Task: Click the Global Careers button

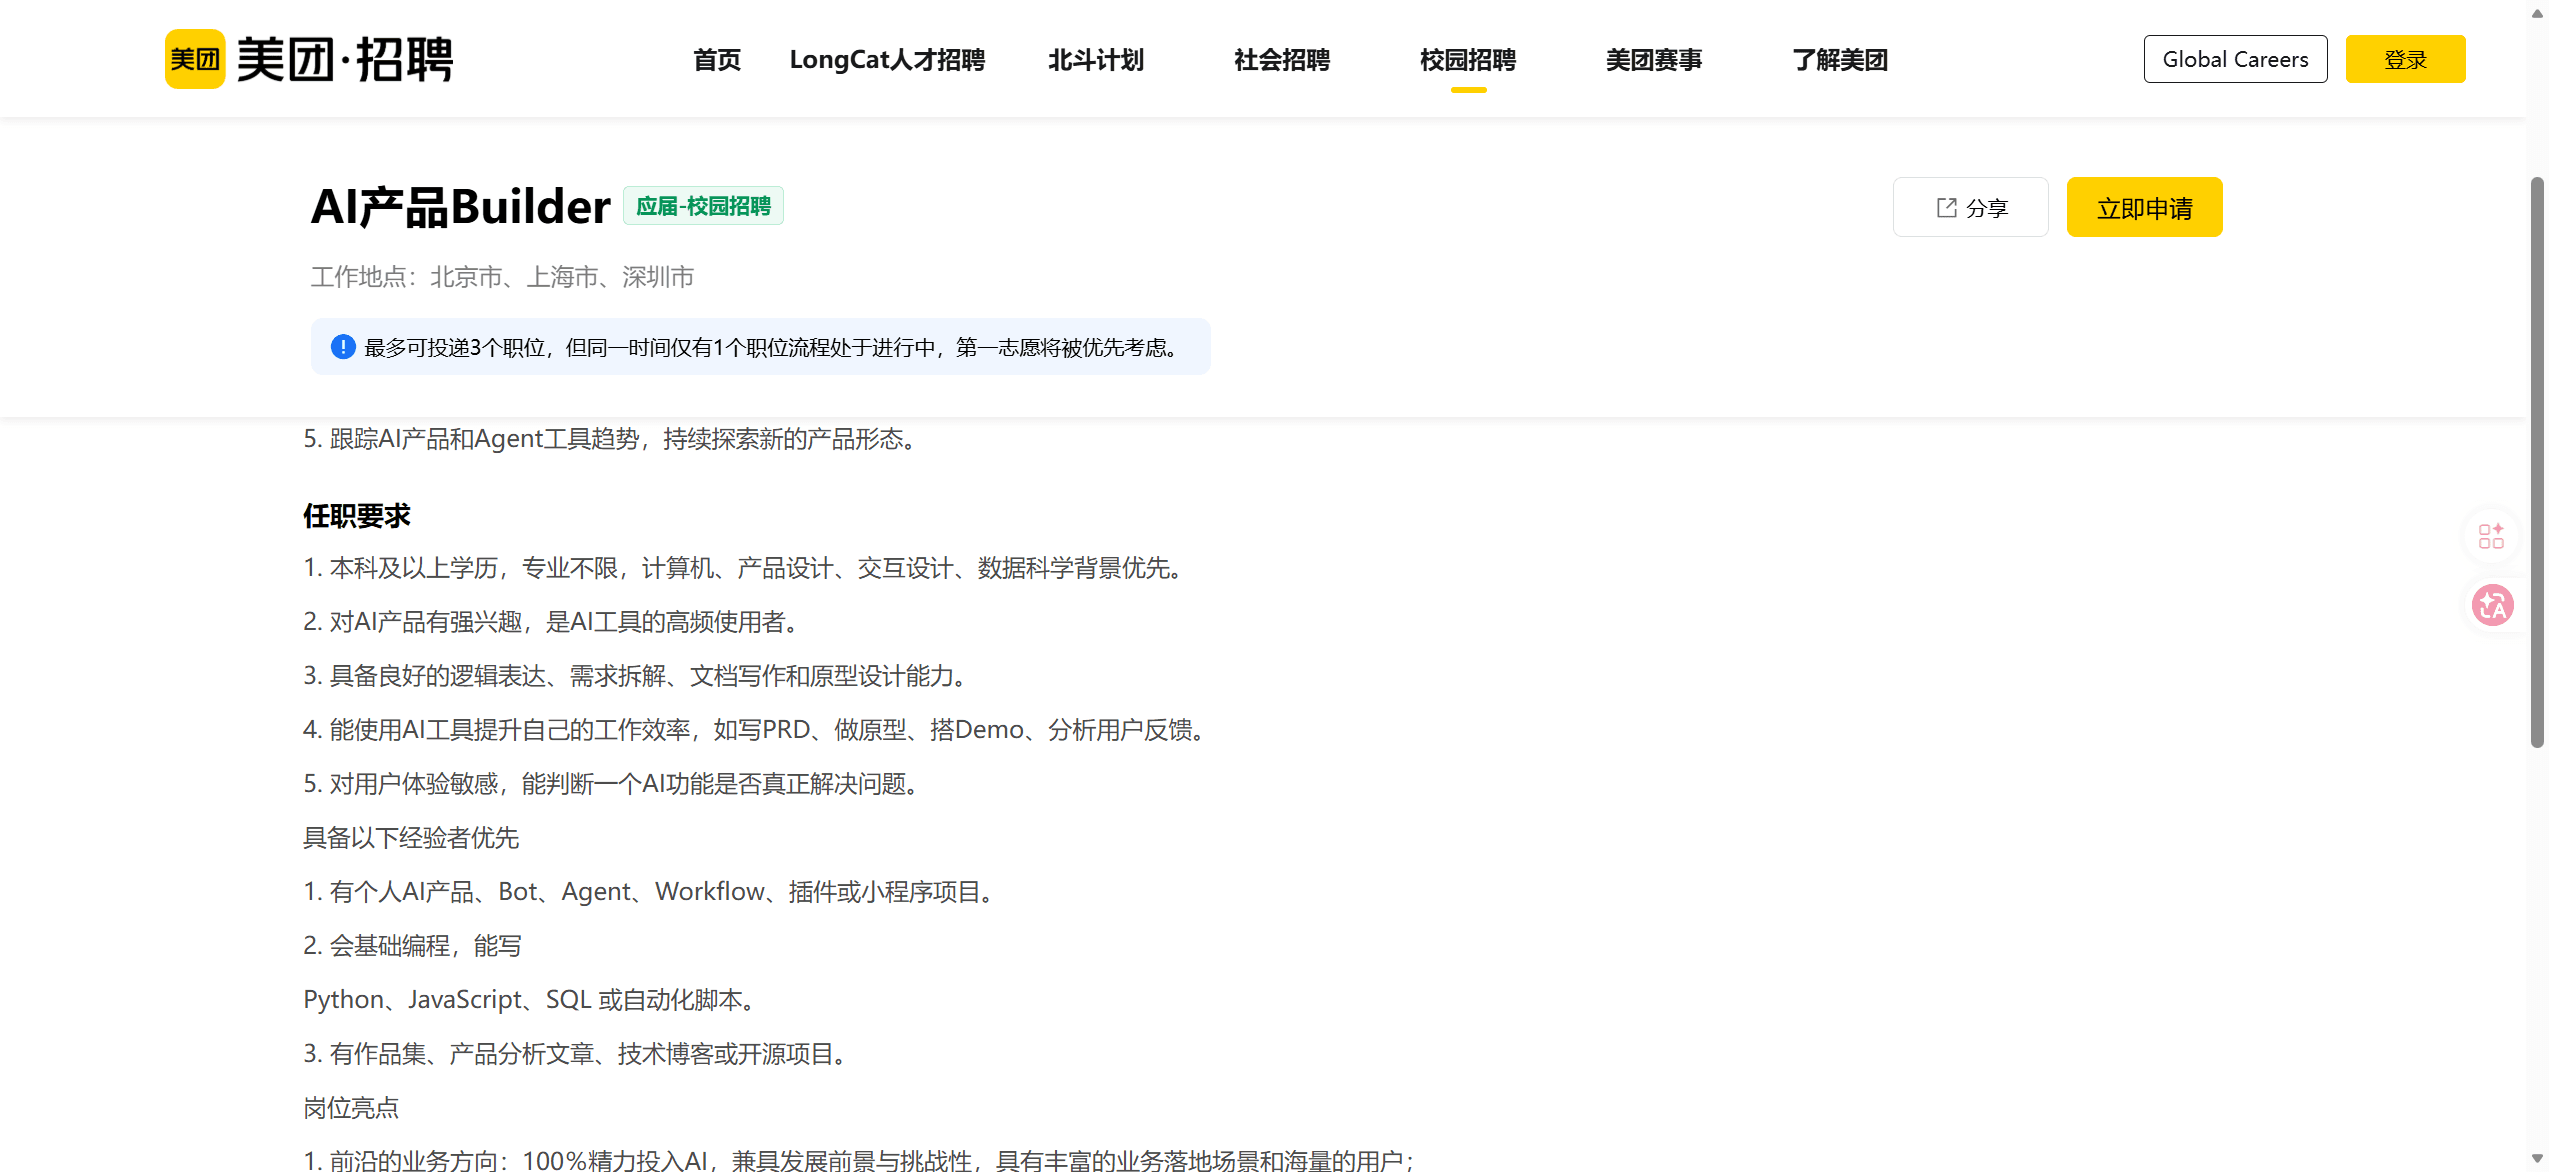Action: point(2235,59)
